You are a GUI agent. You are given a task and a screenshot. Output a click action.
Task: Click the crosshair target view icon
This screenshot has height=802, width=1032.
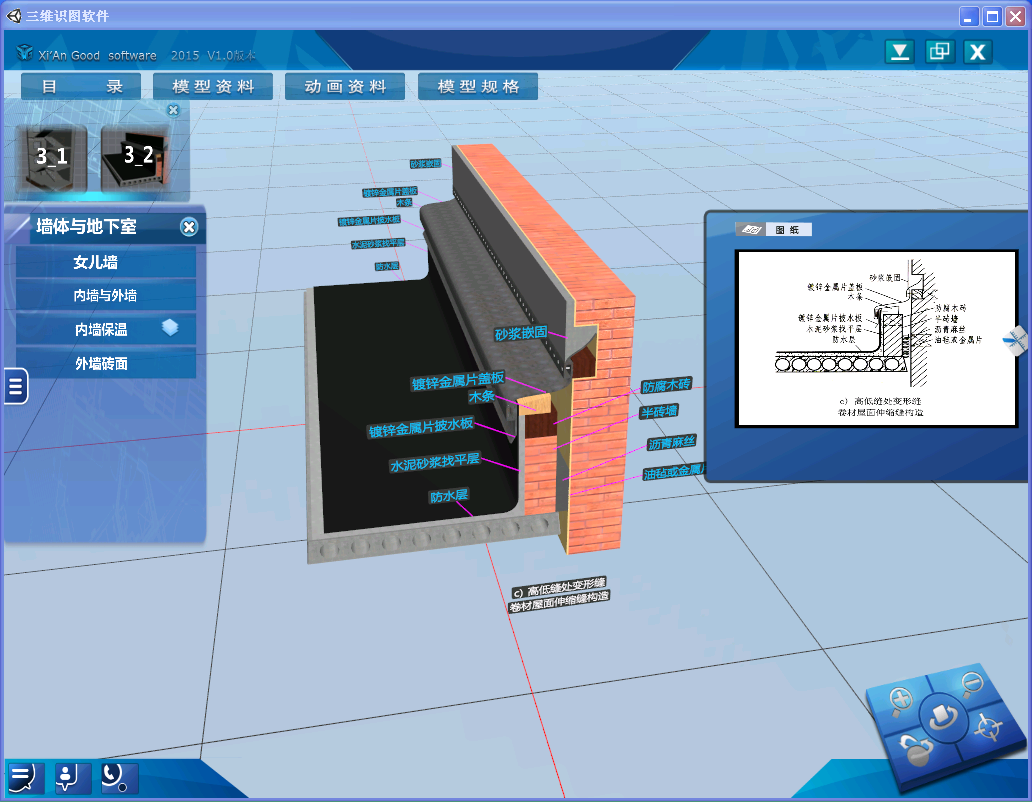pos(987,725)
